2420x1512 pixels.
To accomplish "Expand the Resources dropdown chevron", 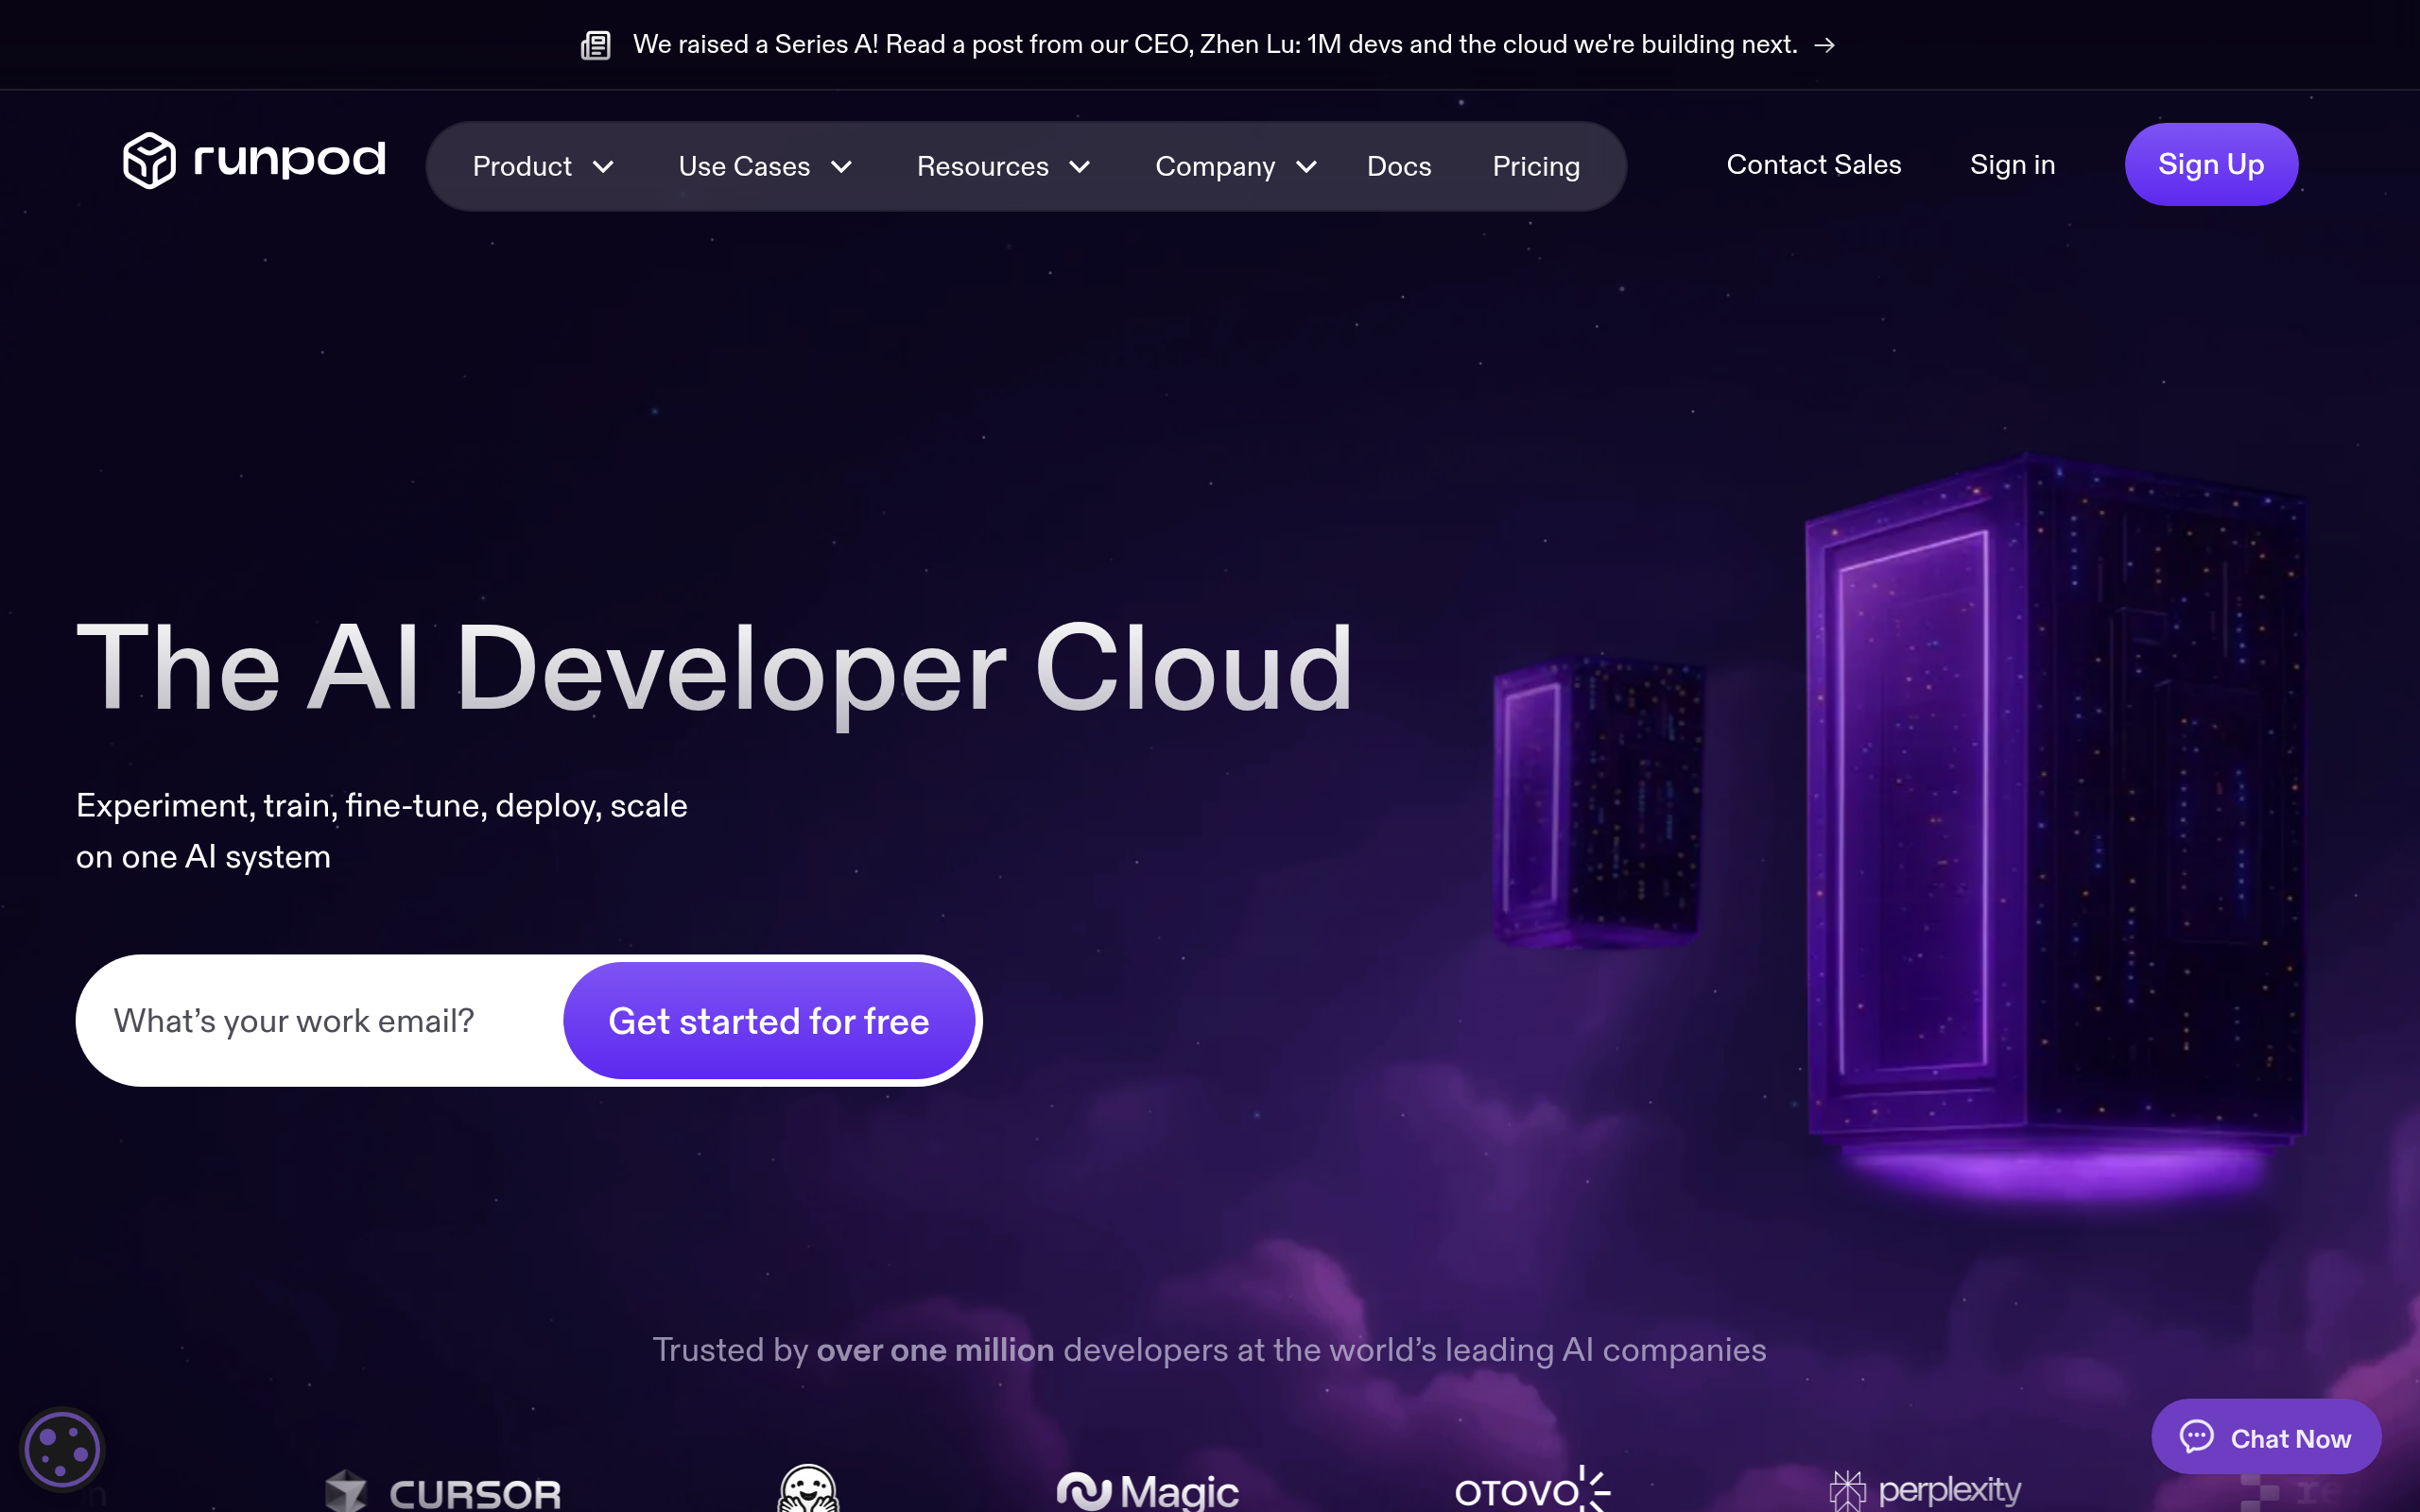I will (x=1080, y=167).
